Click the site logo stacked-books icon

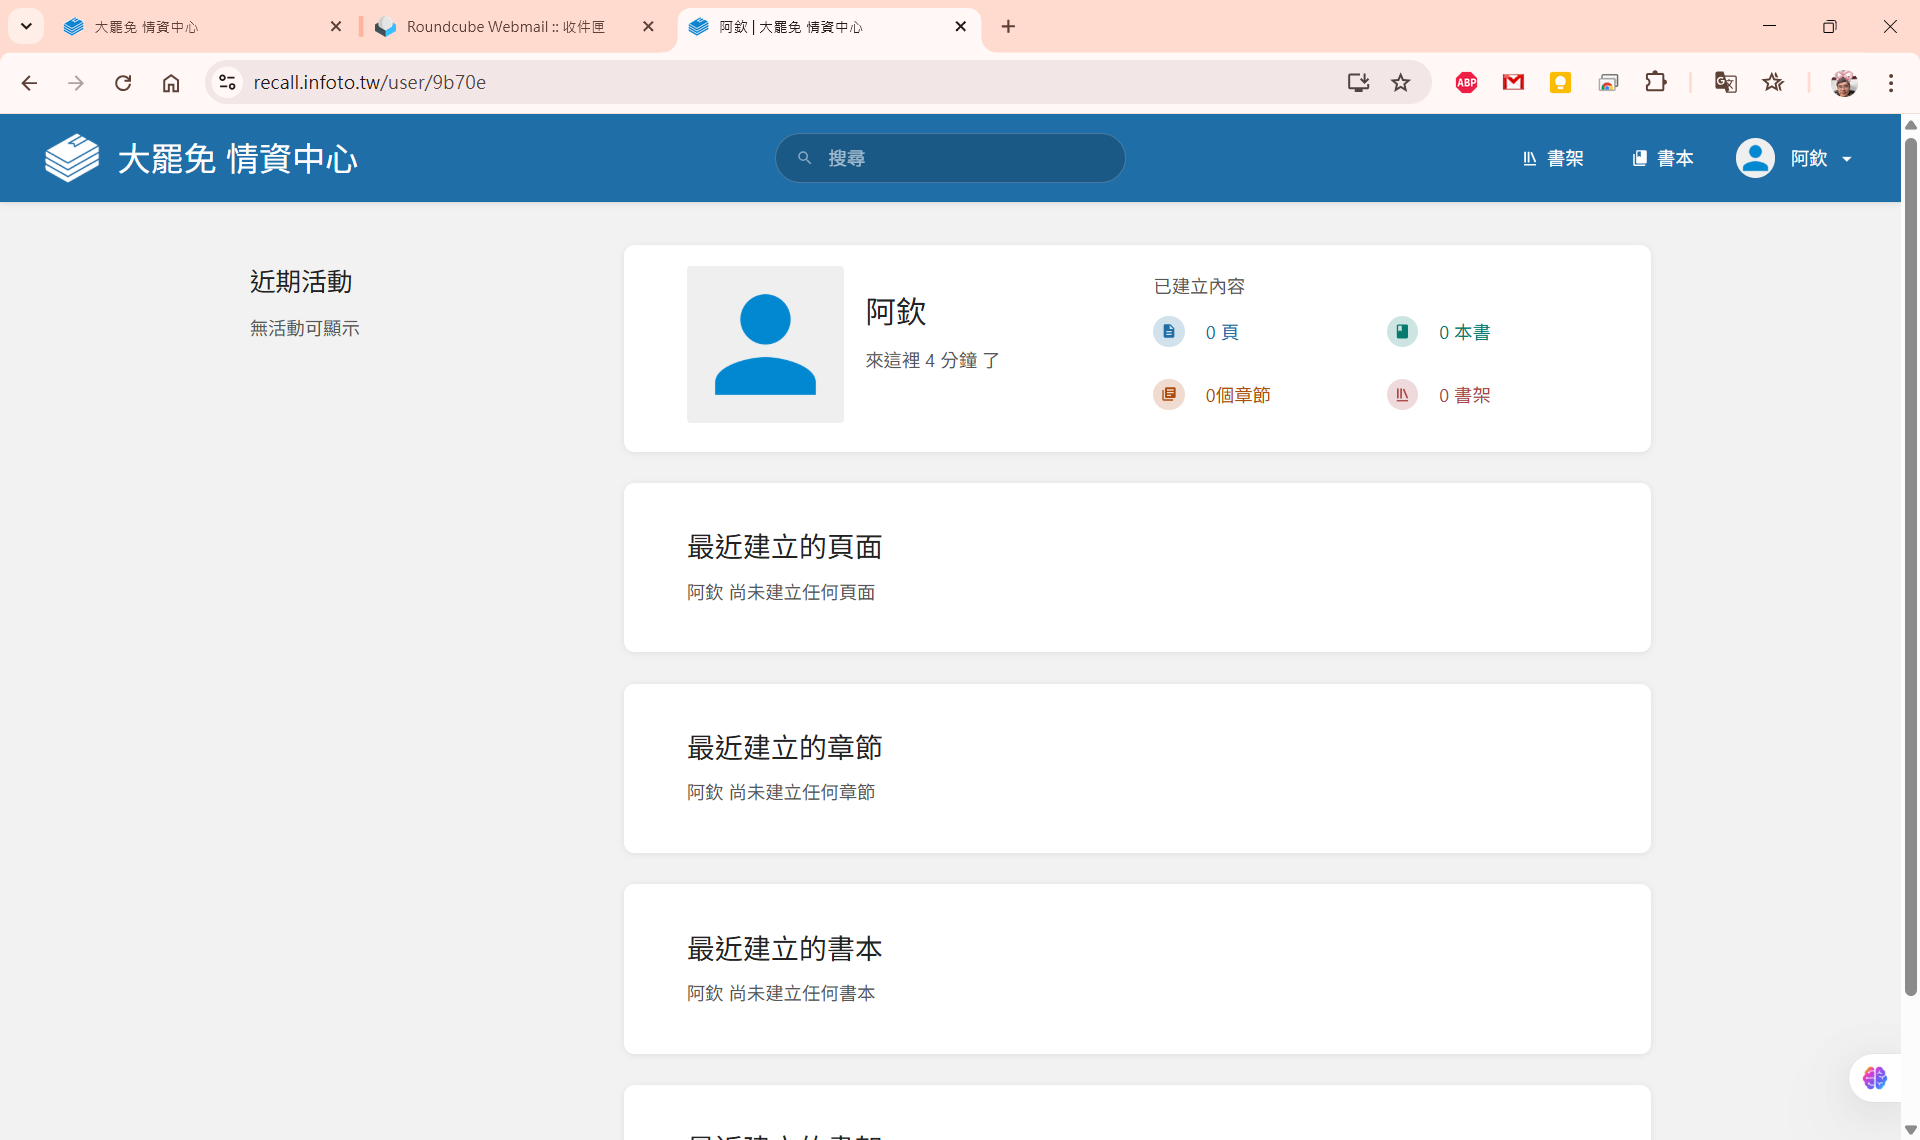click(x=72, y=158)
